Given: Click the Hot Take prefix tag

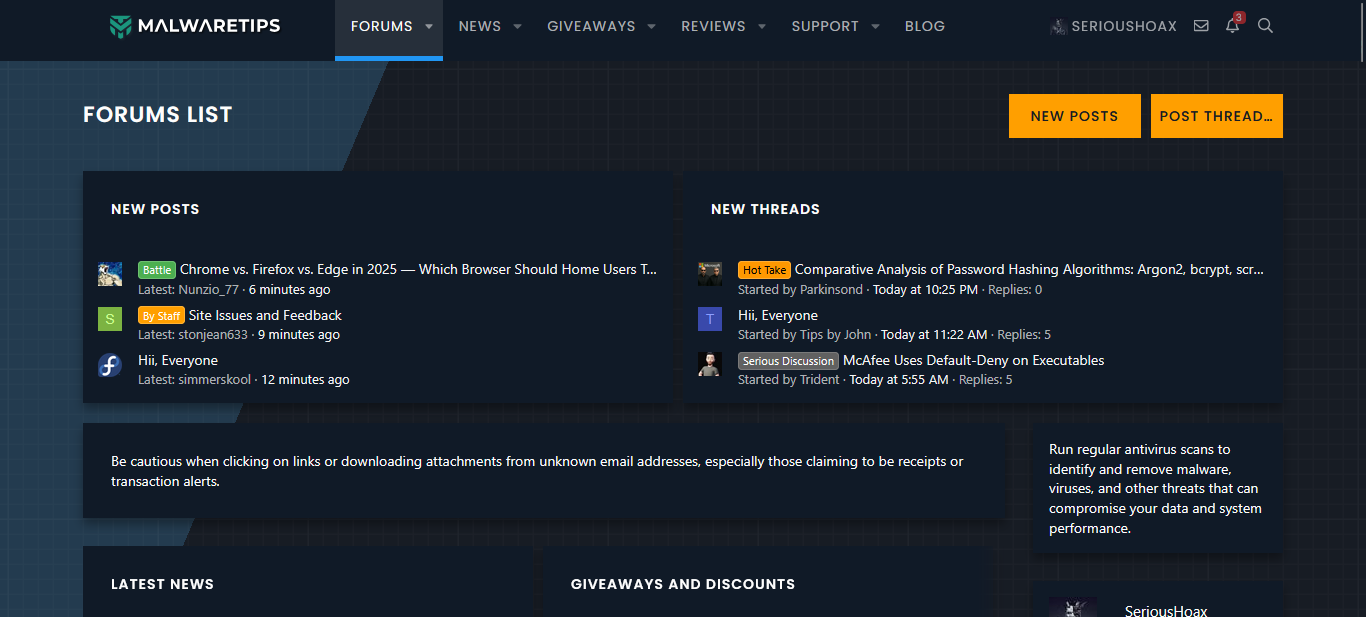Looking at the screenshot, I should [x=764, y=270].
